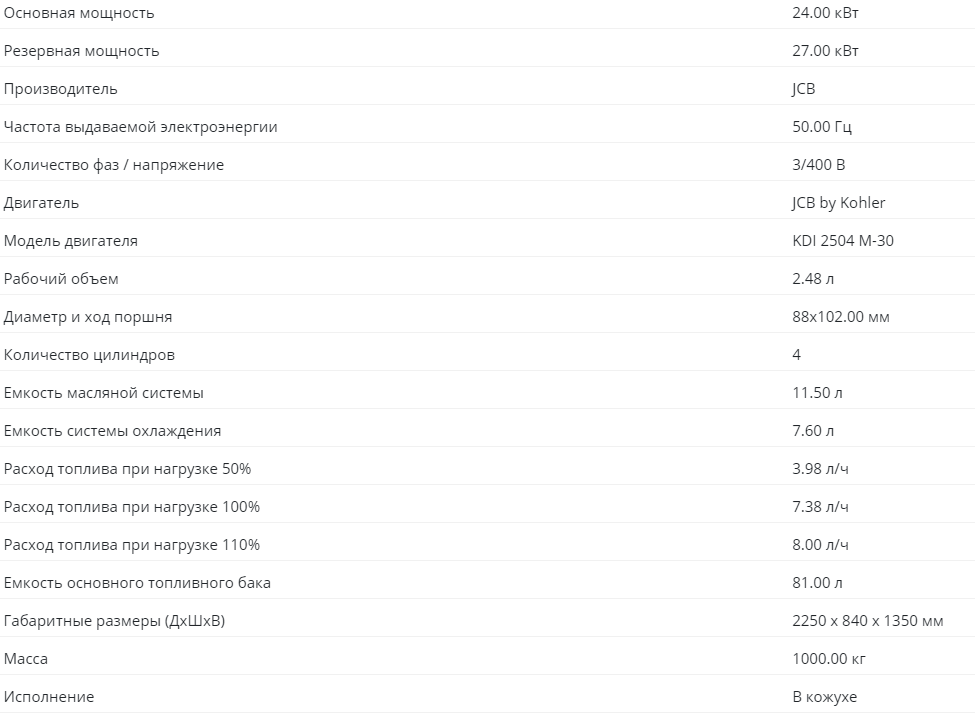Select the 50.00 Гц frequency value
Screen dimensions: 975x717
tap(822, 127)
